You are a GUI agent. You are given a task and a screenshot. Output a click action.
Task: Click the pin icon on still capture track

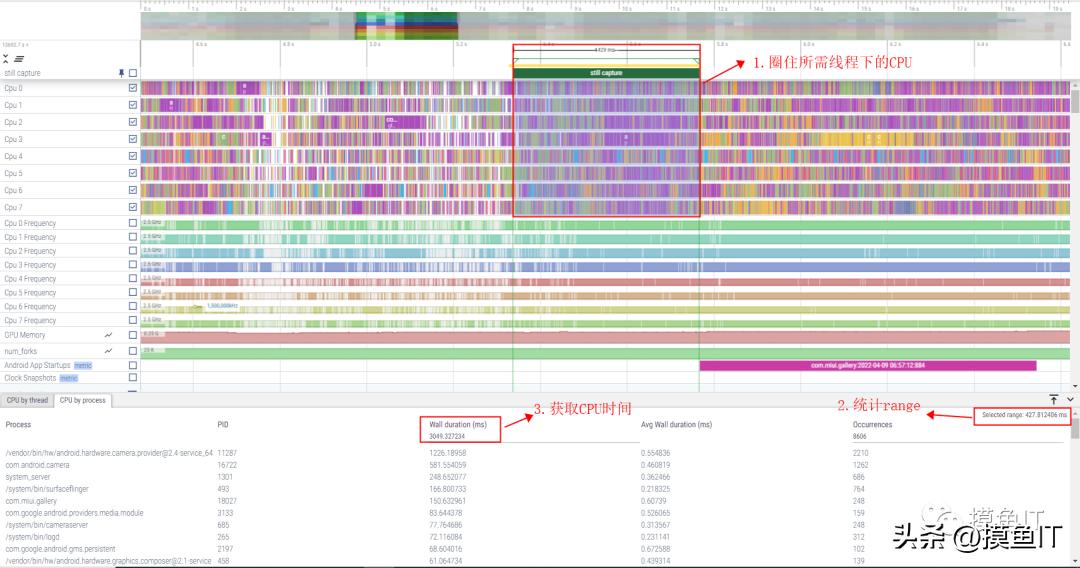tap(122, 73)
